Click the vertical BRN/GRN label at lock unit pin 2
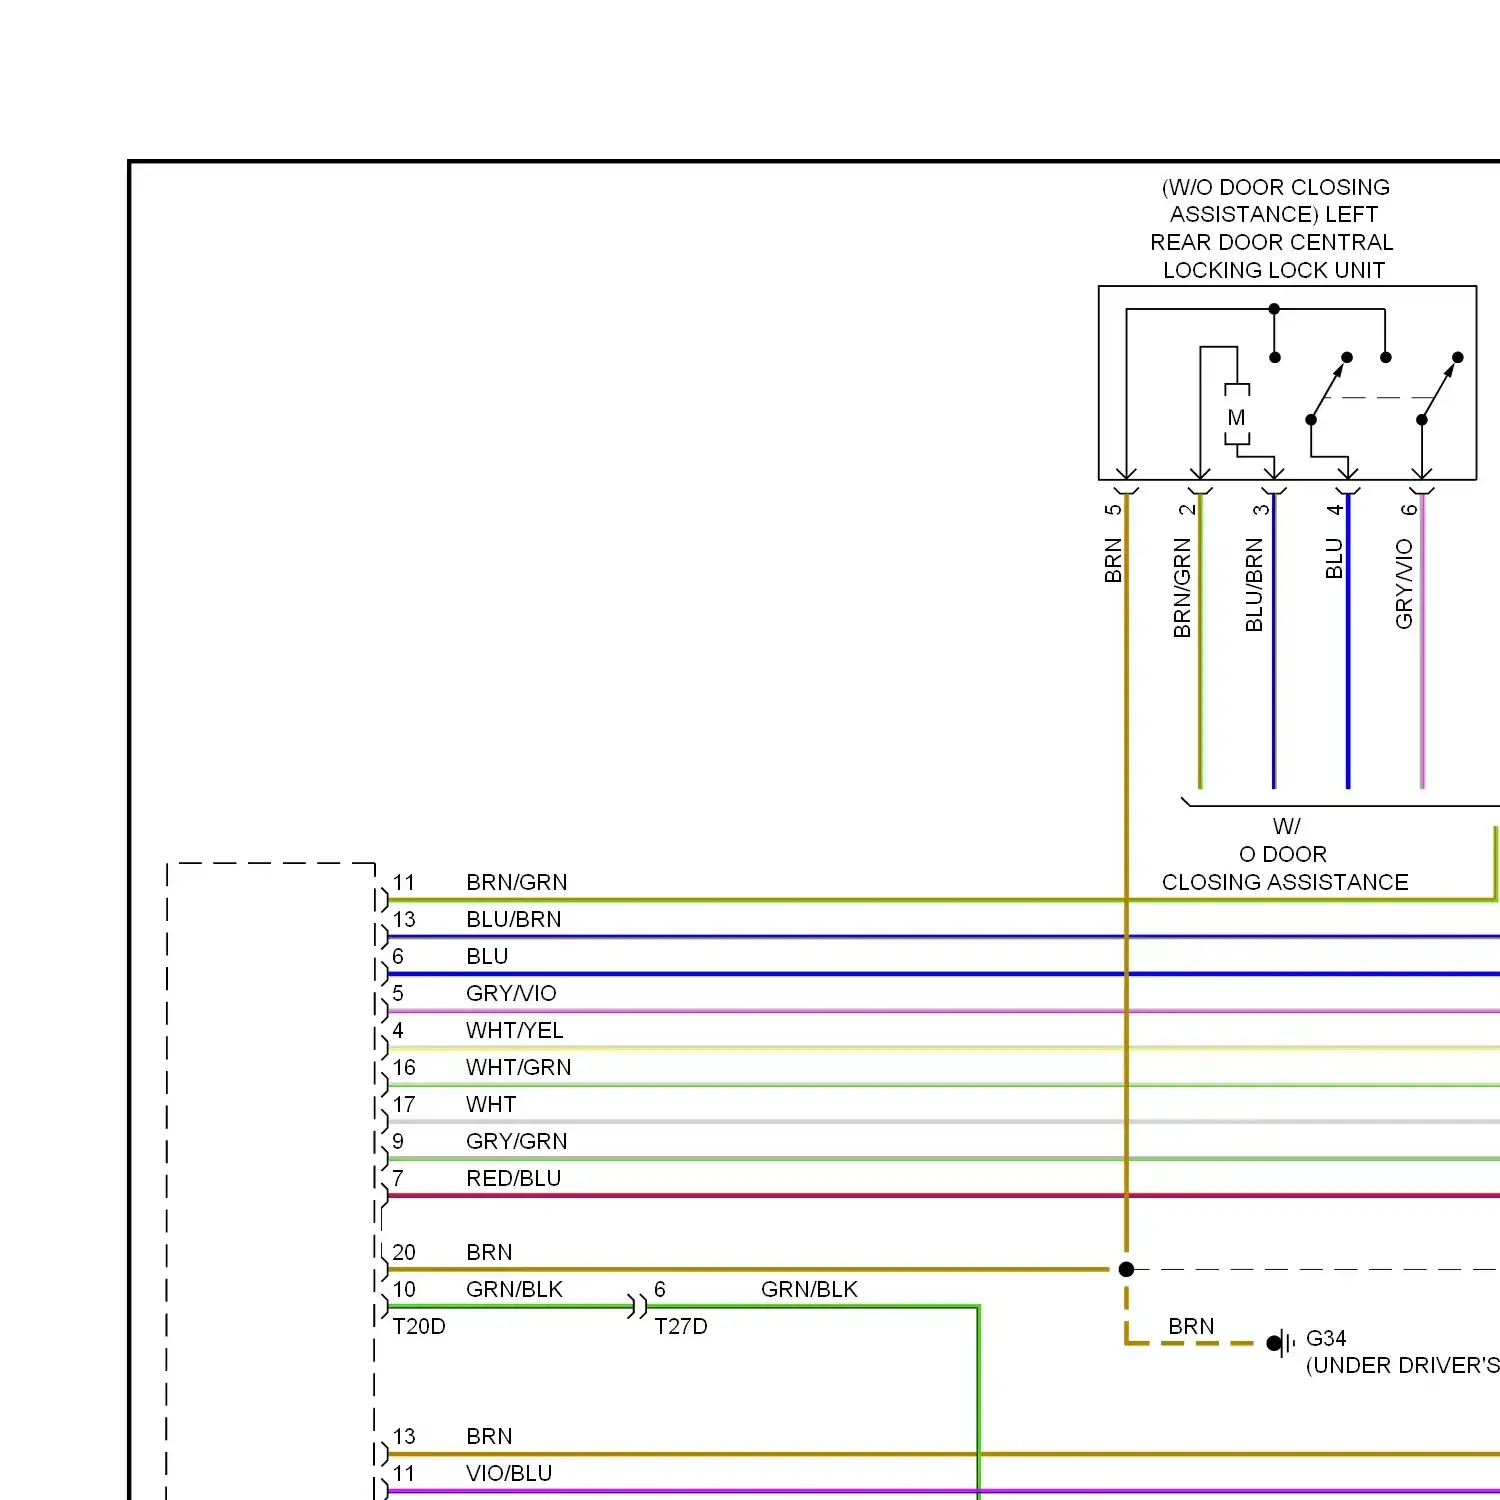The image size is (1500, 1500). pos(1182,588)
